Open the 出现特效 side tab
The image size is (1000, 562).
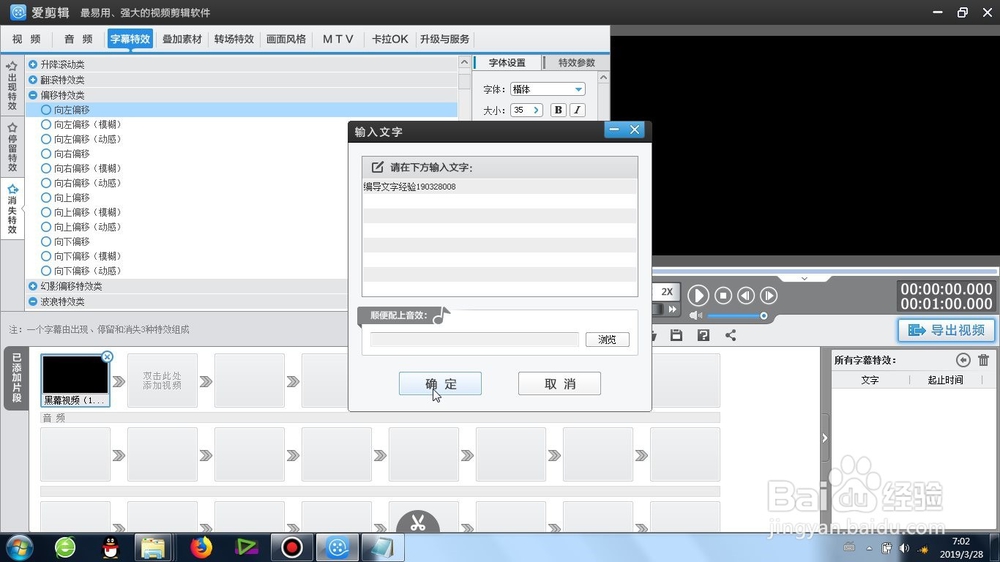(x=12, y=85)
